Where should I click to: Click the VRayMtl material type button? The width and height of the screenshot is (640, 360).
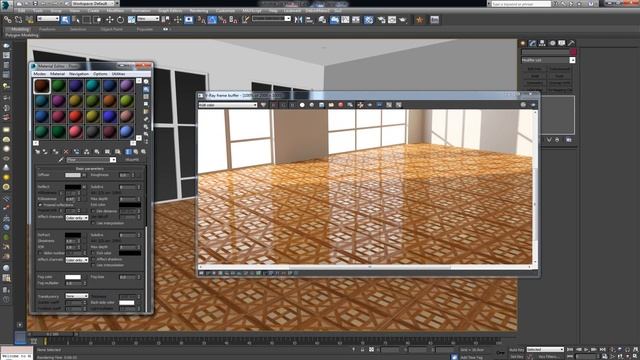[x=132, y=160]
